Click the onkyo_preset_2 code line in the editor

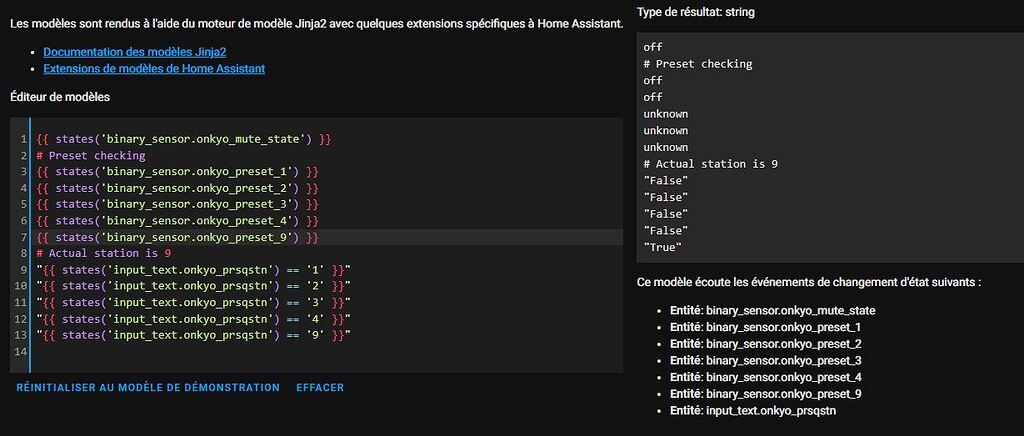[x=177, y=188]
